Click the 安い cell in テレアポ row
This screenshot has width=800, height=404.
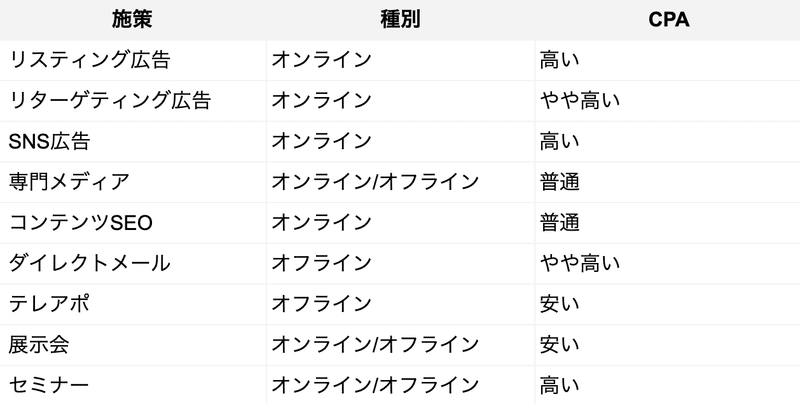(668, 304)
